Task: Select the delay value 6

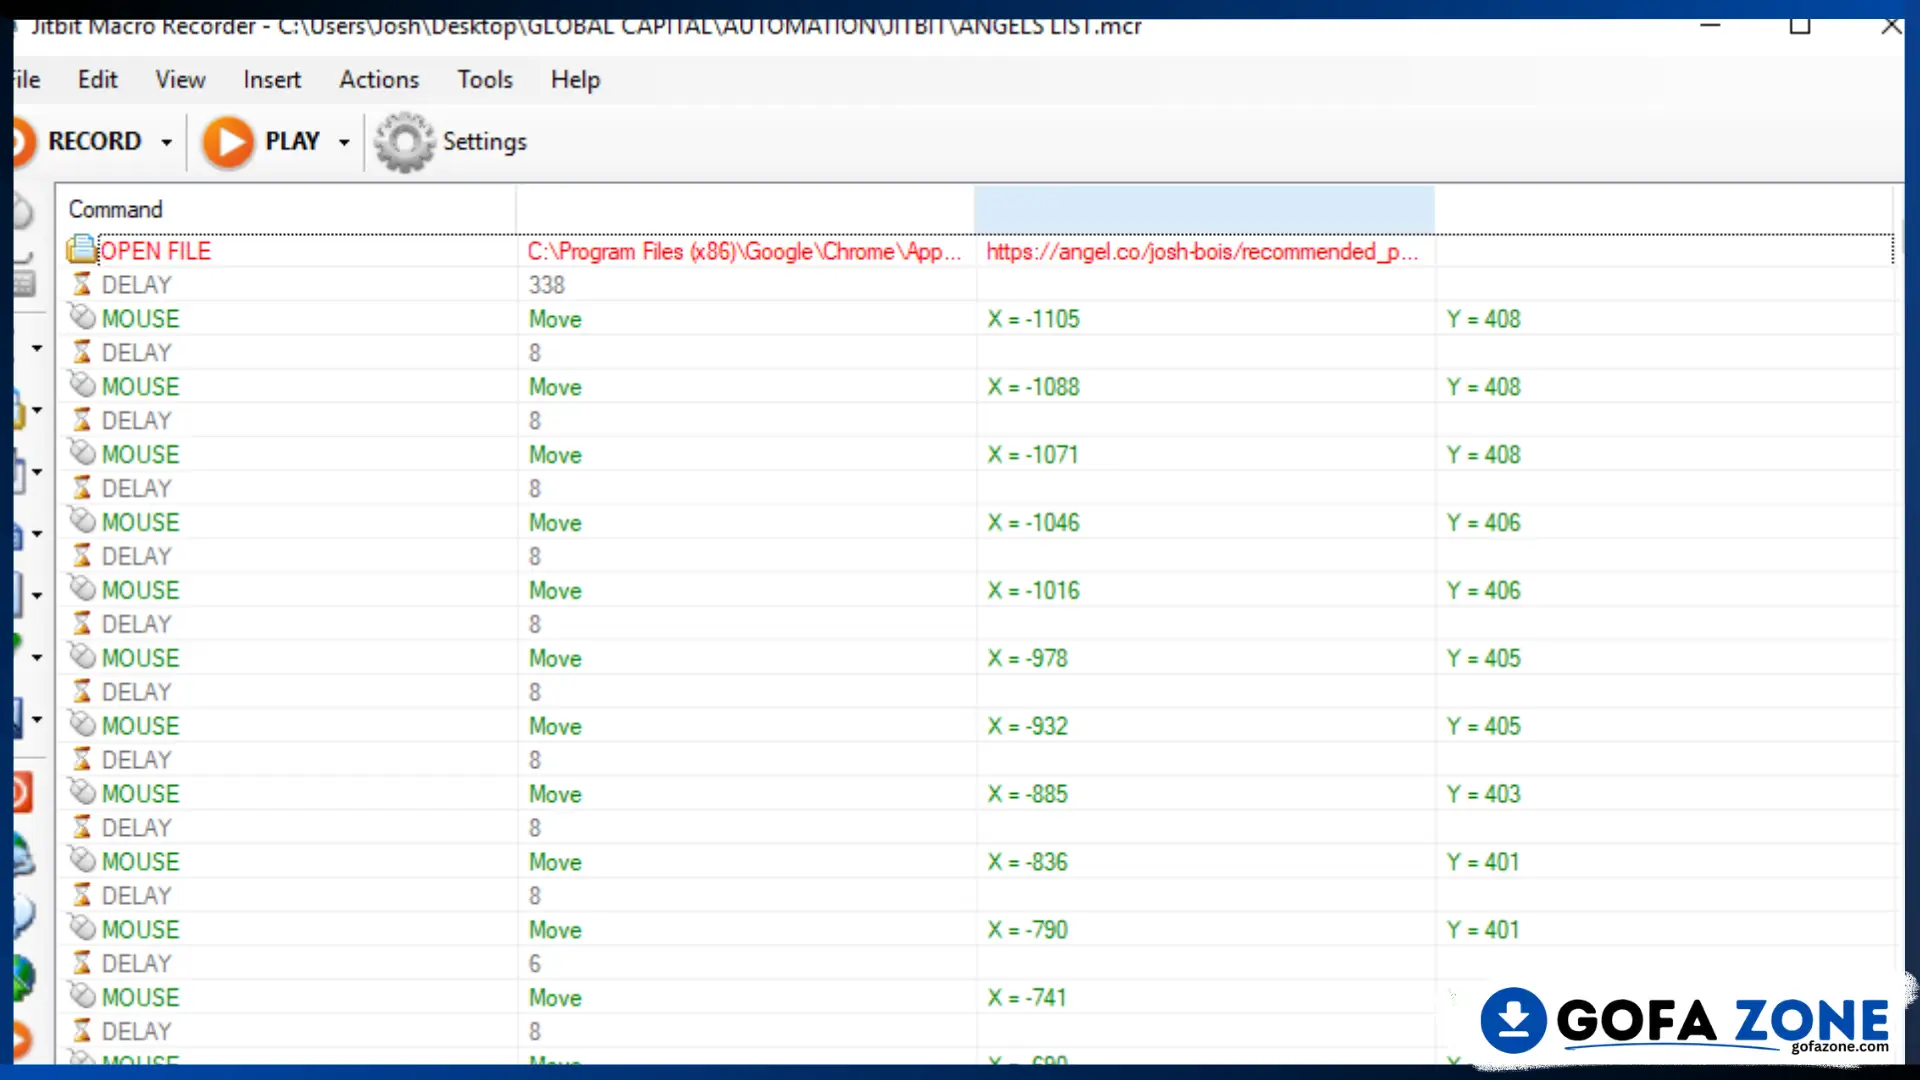Action: tap(535, 963)
